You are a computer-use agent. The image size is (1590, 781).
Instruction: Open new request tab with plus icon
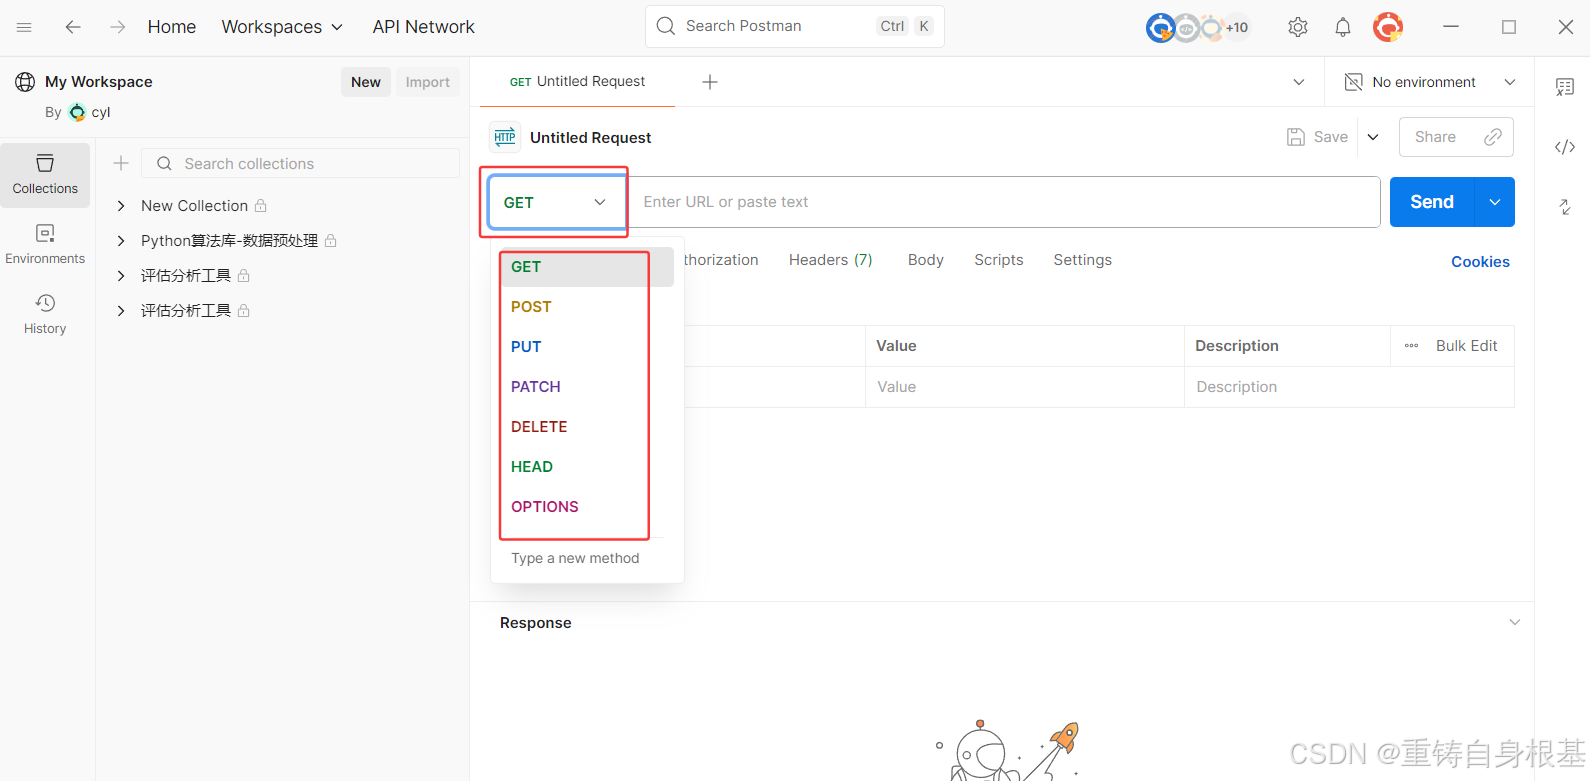(x=710, y=82)
